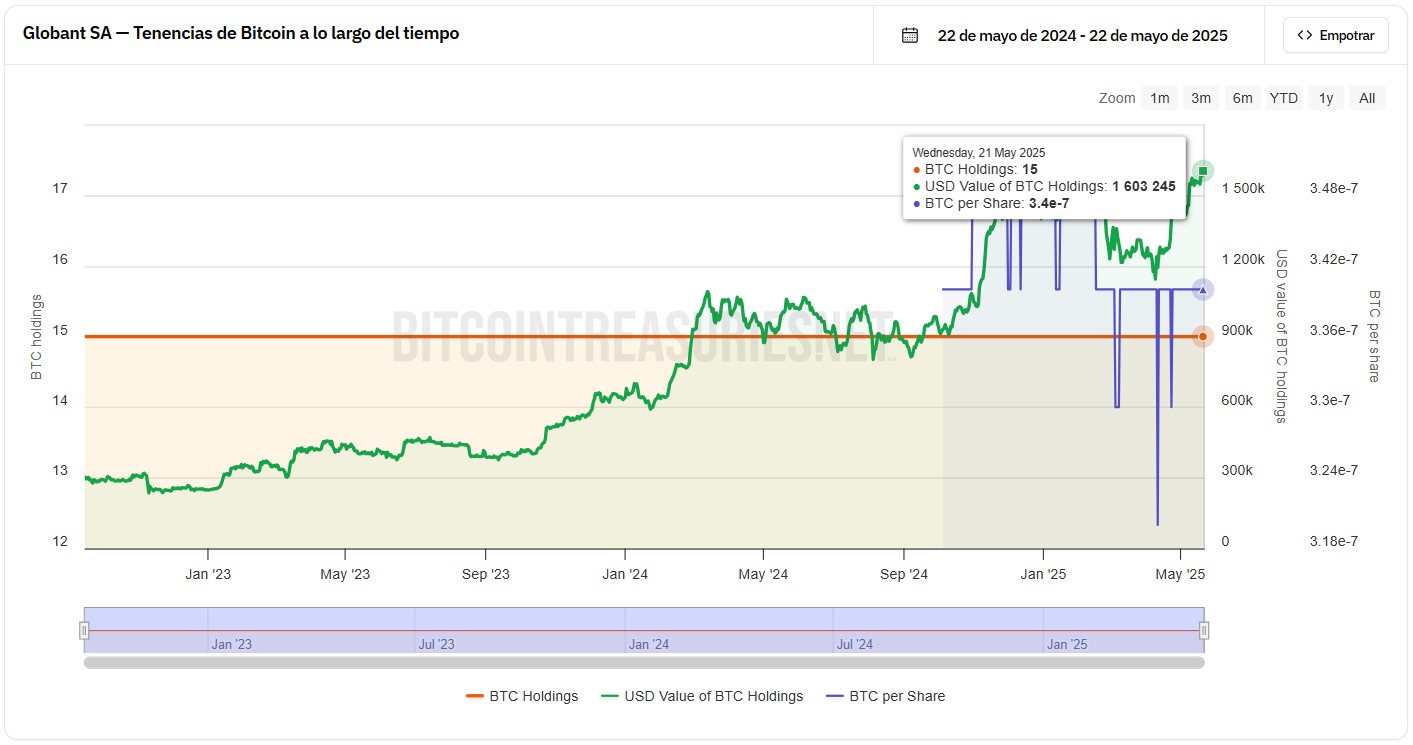This screenshot has width=1413, height=745.
Task: Hide USD Value of BTC Holdings series
Action: 701,696
